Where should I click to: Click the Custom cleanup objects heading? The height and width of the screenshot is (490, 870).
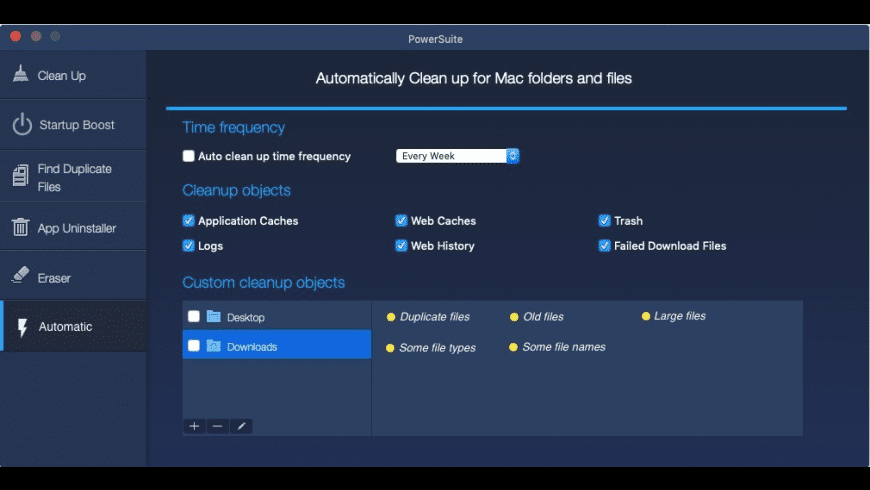click(x=264, y=282)
